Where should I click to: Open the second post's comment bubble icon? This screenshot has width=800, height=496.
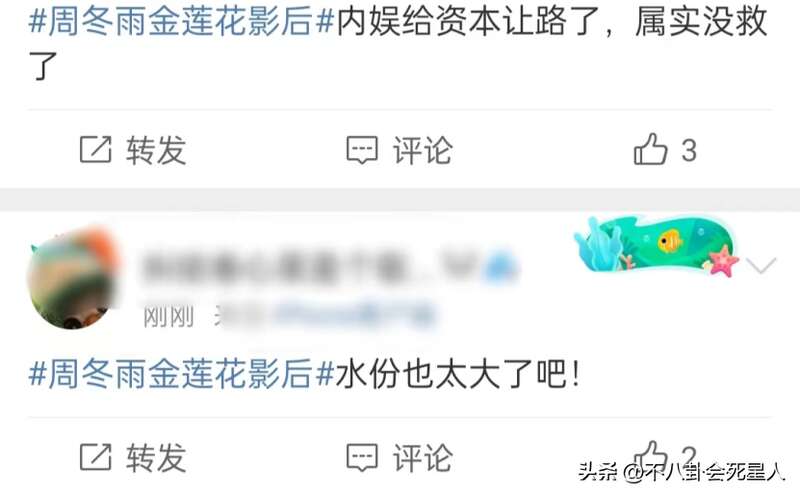362,457
